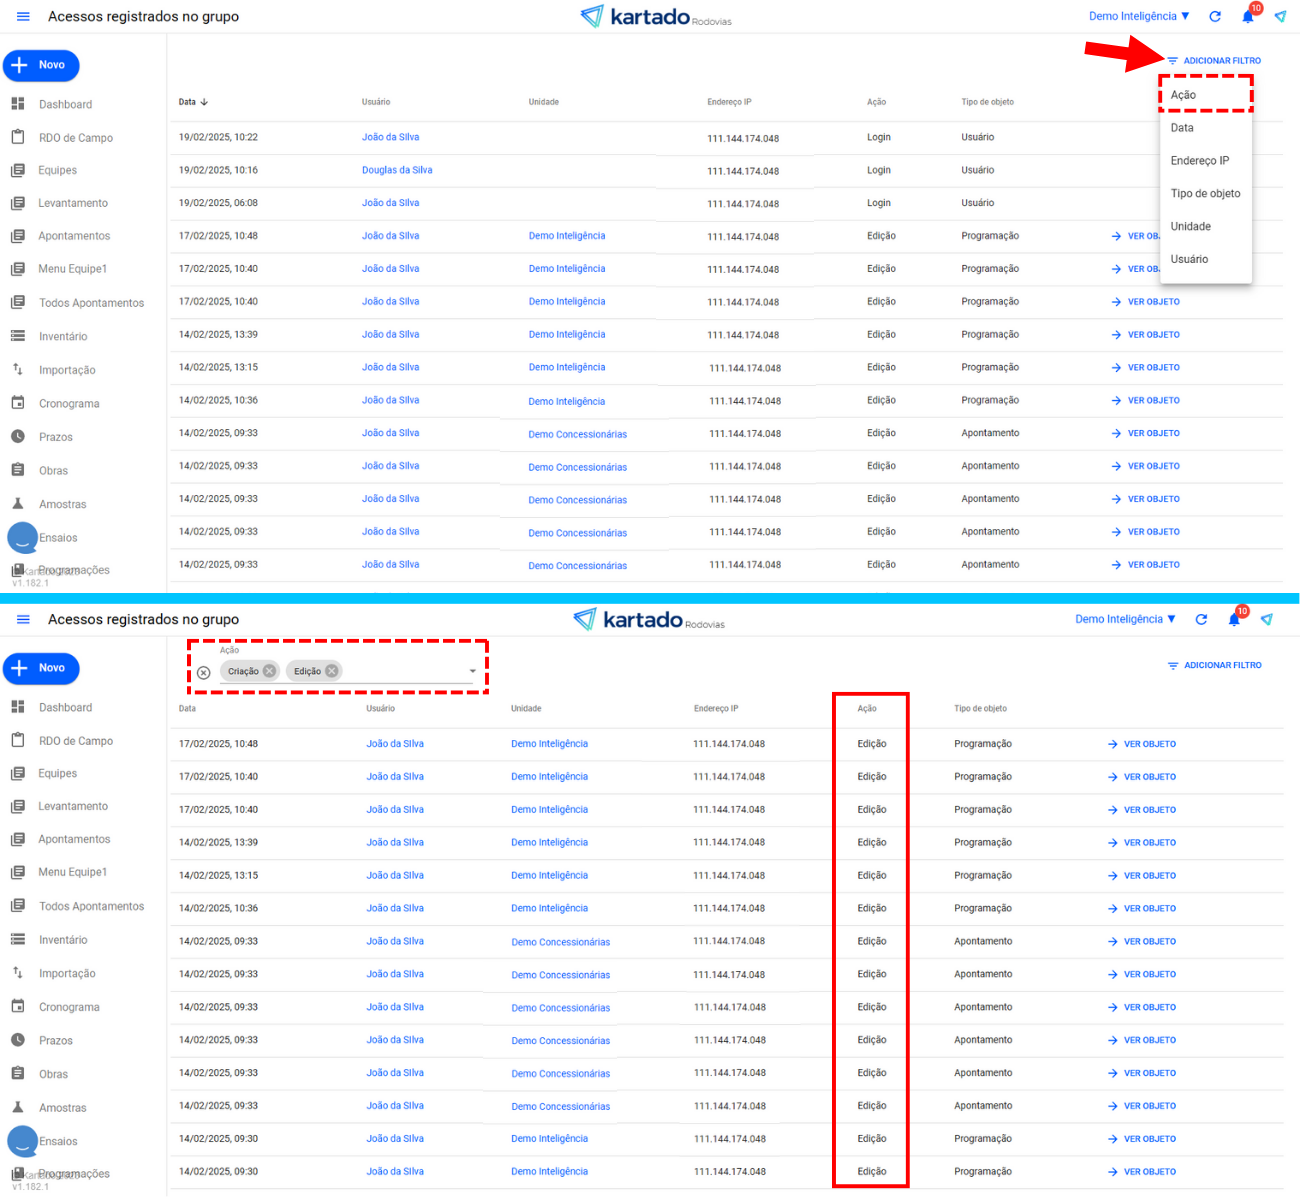Clear the whole Ação filter field
Viewport: 1301px width, 1197px height.
point(204,673)
